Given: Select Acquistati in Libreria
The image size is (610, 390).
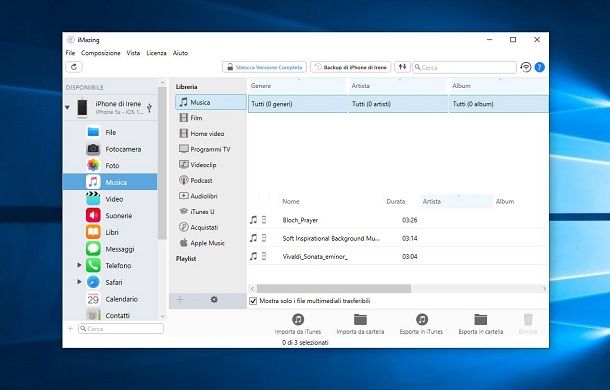Looking at the screenshot, I should pos(211,227).
